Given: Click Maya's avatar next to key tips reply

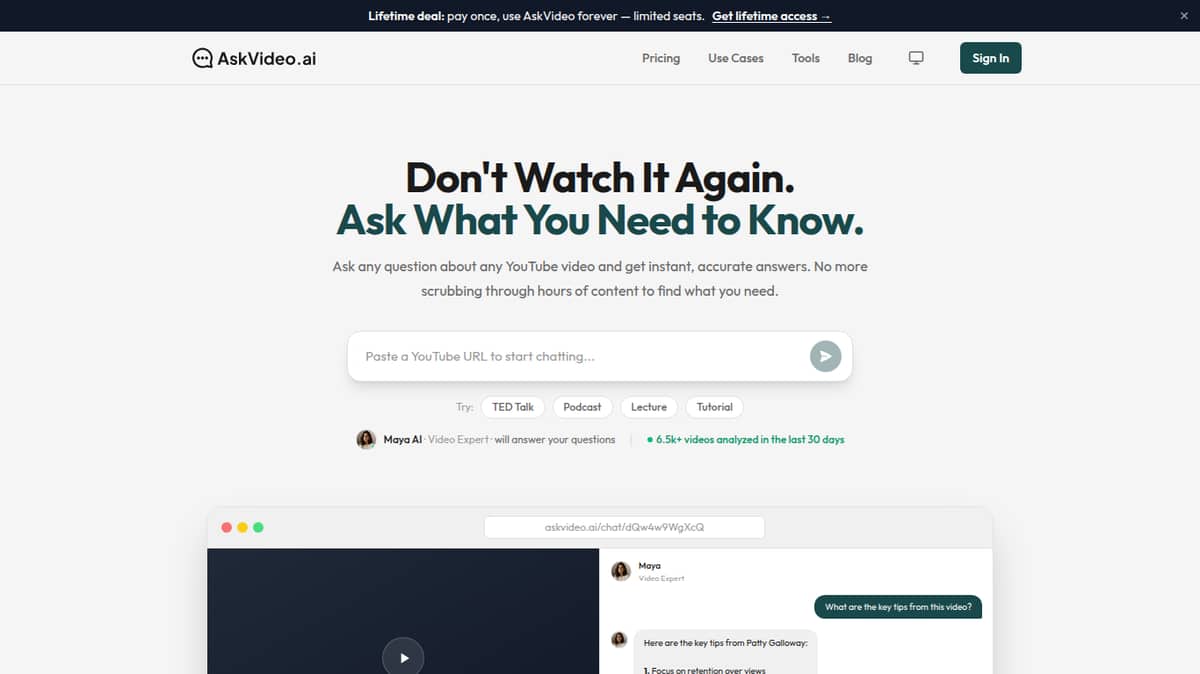Looking at the screenshot, I should [620, 639].
